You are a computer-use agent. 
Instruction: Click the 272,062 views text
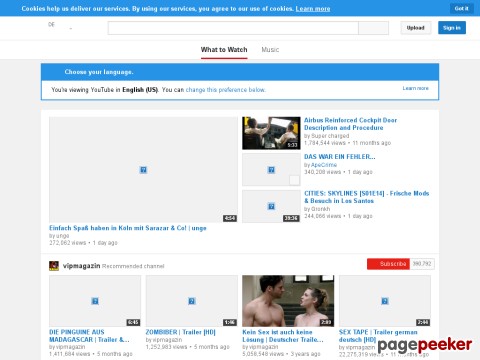click(68, 243)
